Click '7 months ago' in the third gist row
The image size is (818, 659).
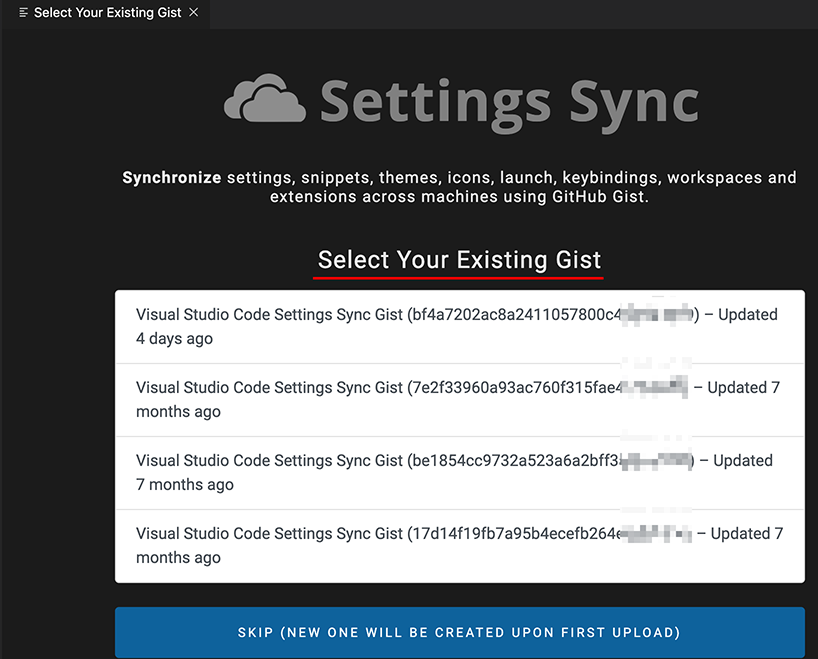(185, 485)
